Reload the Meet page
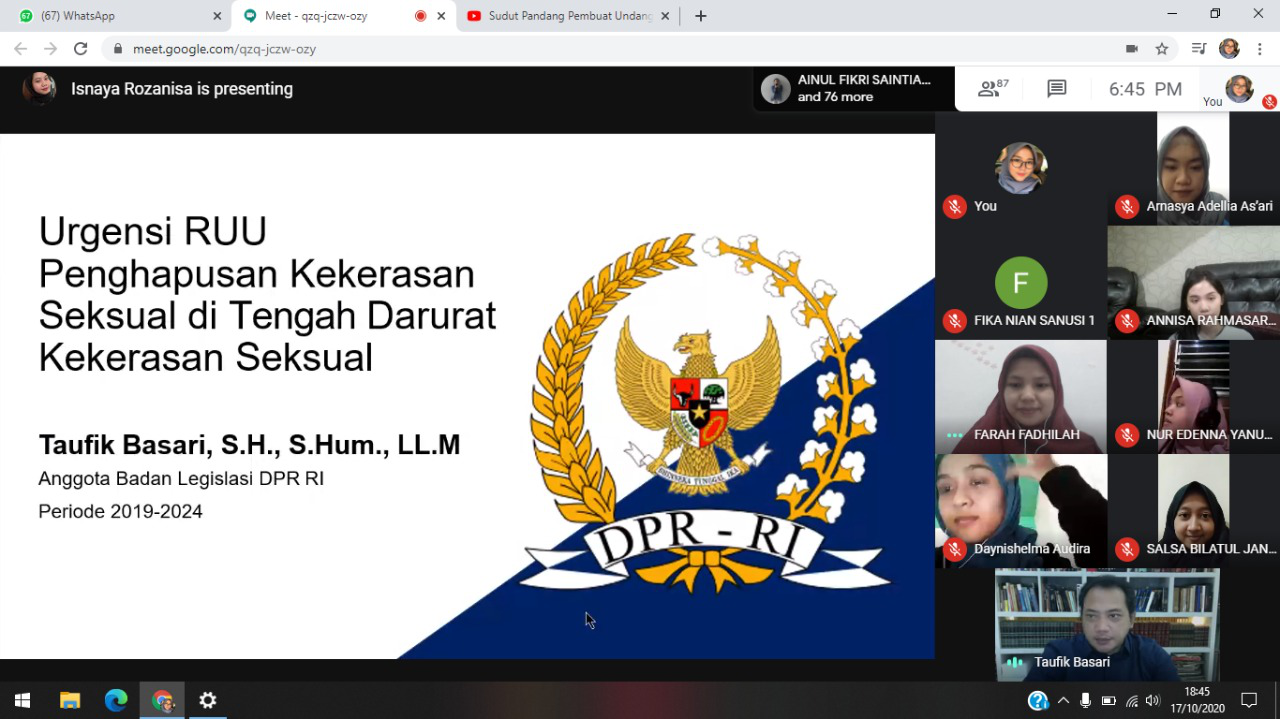The width and height of the screenshot is (1280, 719). click(x=81, y=48)
